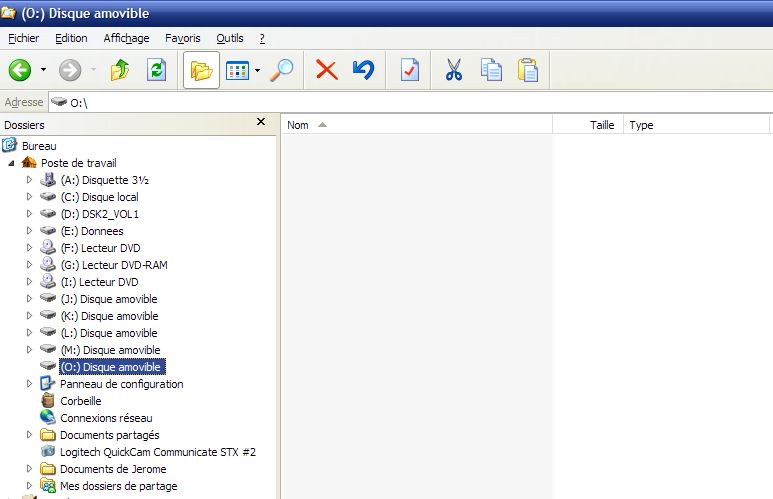
Task: Select the highlighted (O:) Disque amovible
Action: click(x=112, y=367)
